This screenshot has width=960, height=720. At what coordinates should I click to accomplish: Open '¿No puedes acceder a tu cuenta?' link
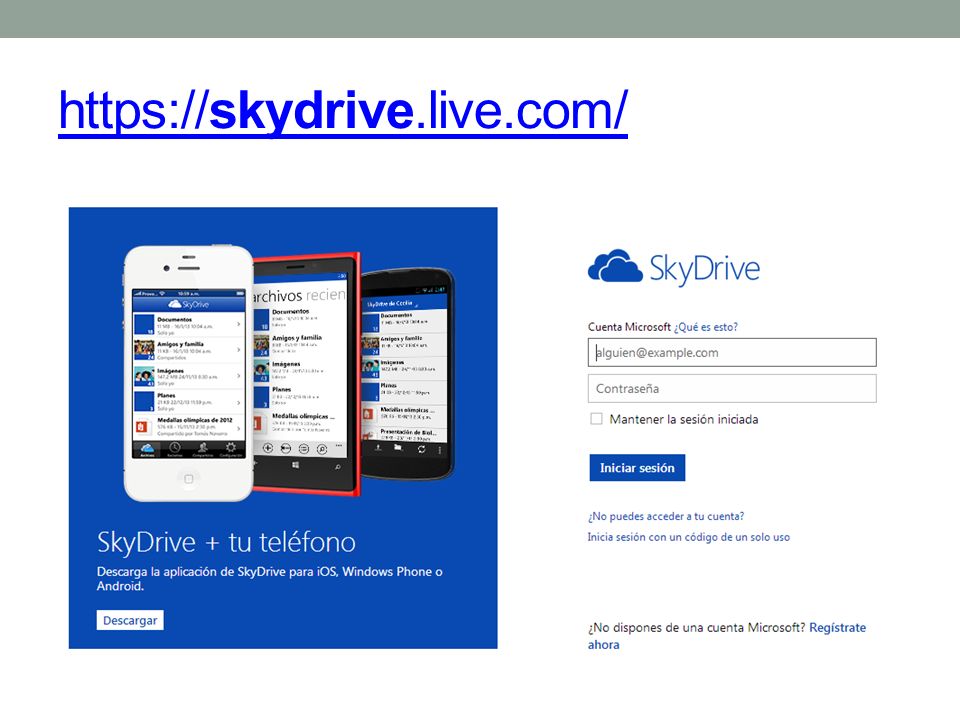pos(666,516)
